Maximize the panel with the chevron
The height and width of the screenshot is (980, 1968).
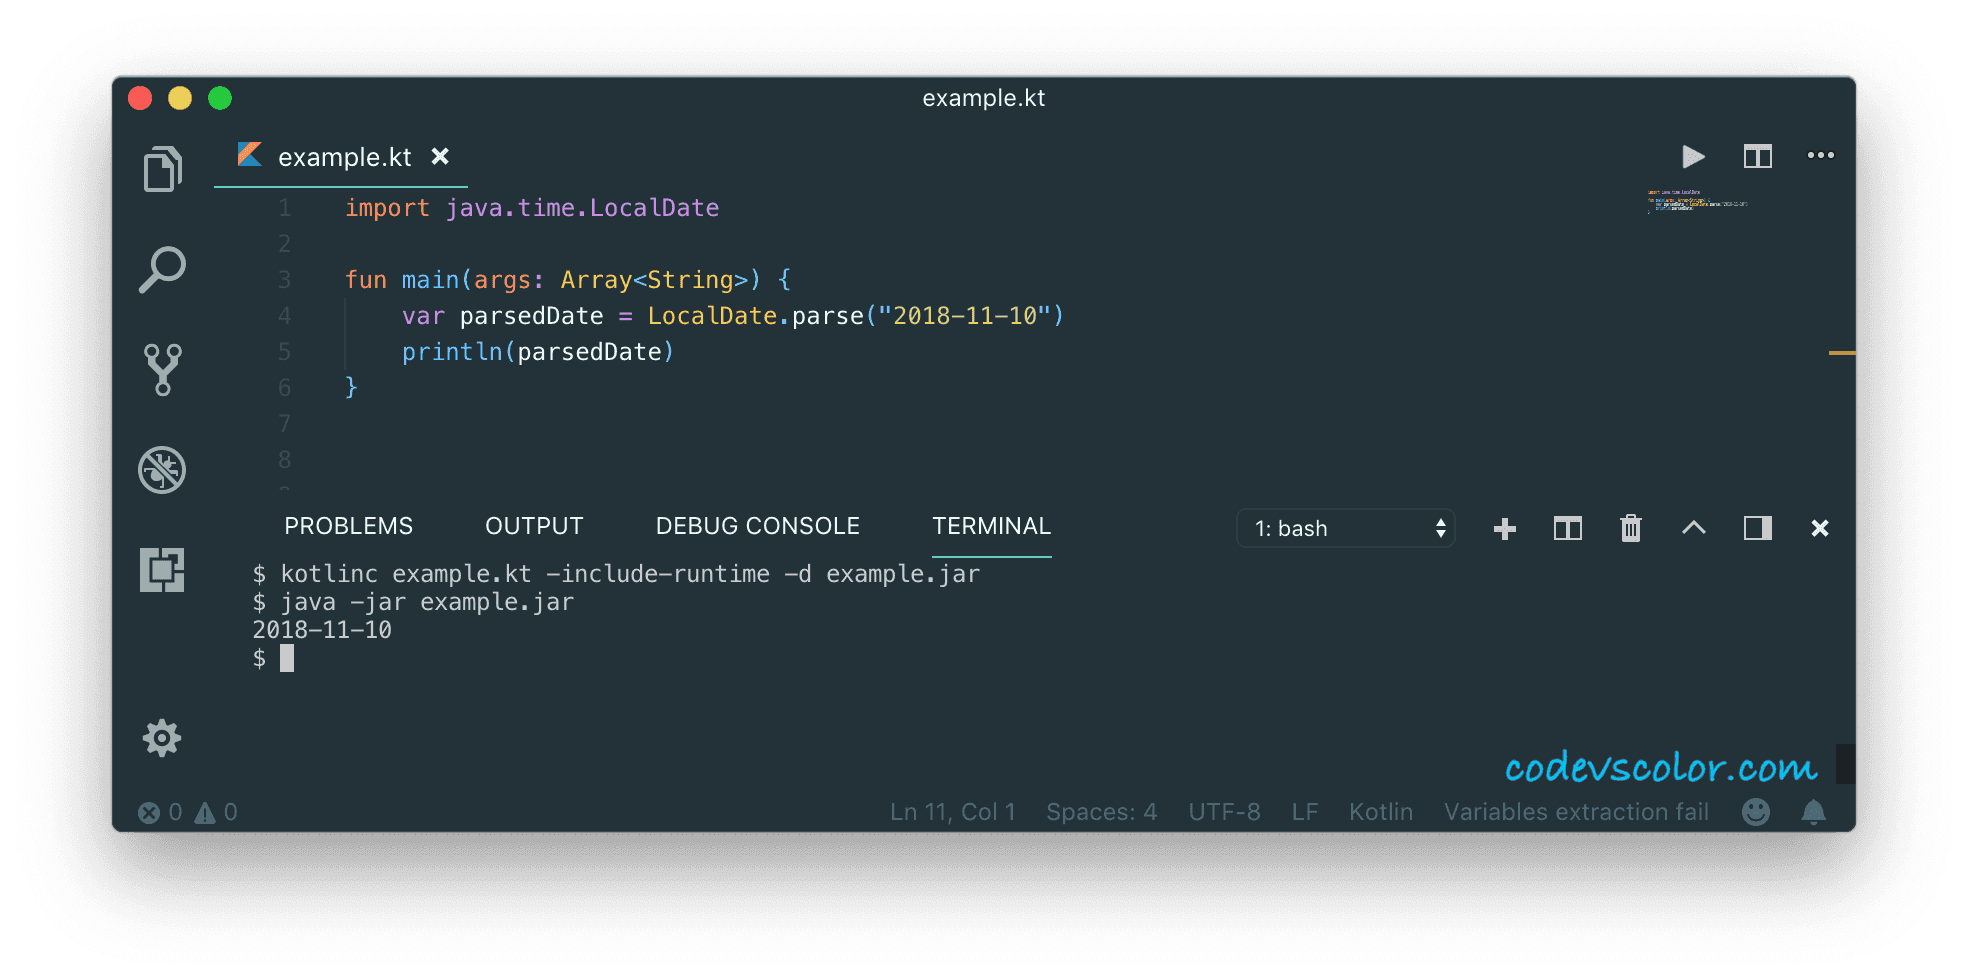1693,528
